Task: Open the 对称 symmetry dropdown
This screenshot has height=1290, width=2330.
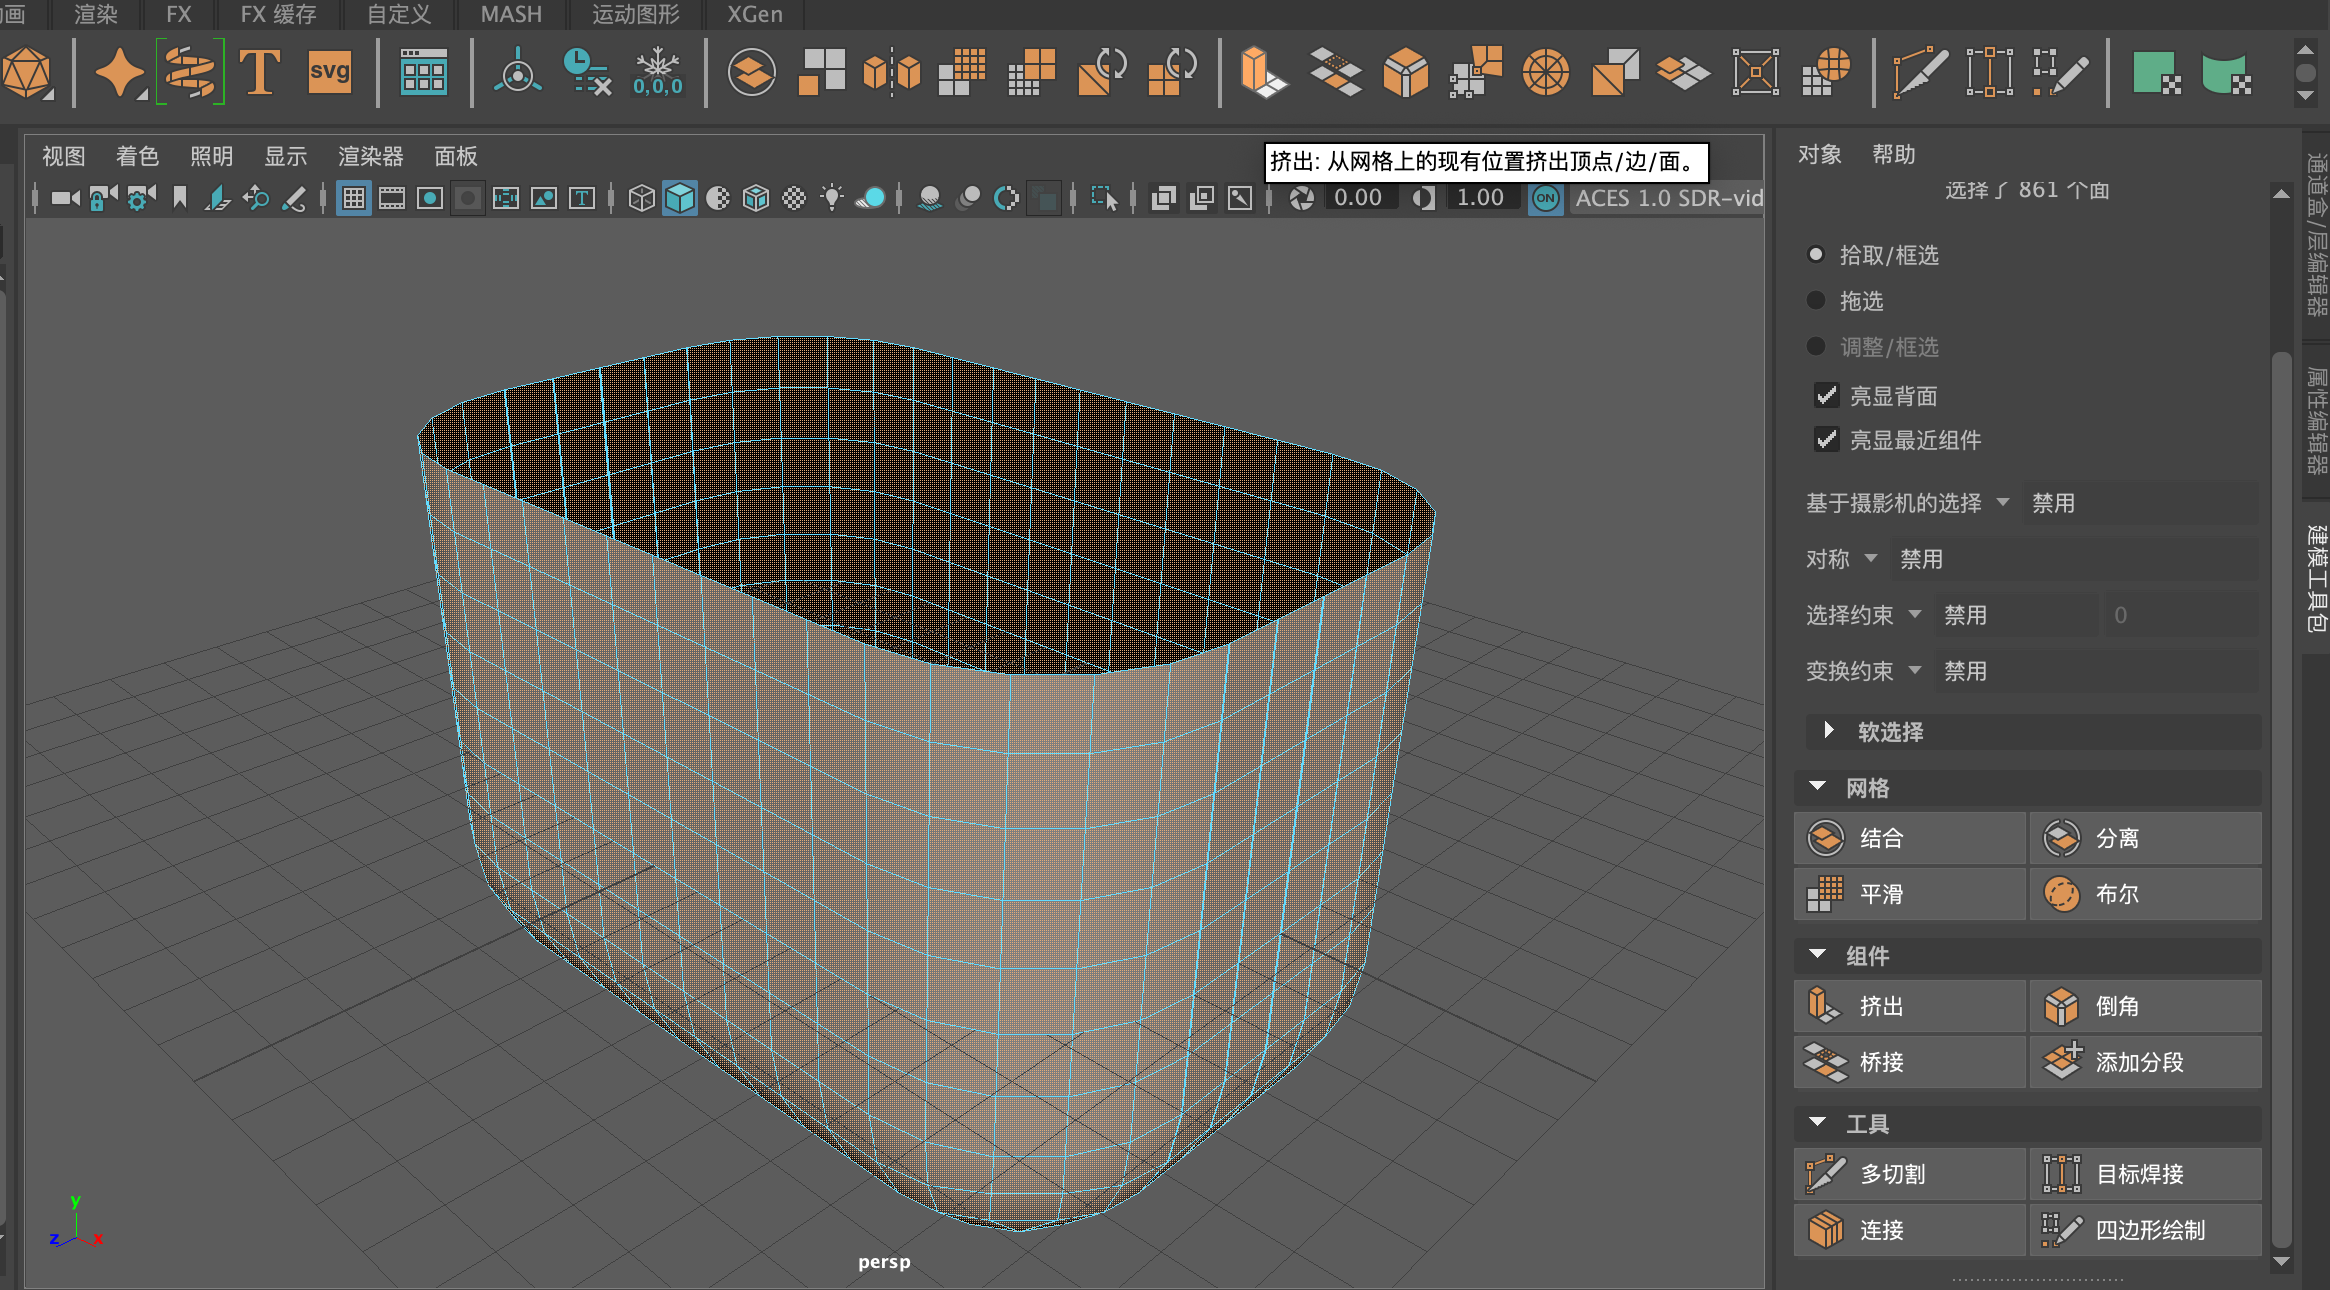Action: coord(1871,559)
